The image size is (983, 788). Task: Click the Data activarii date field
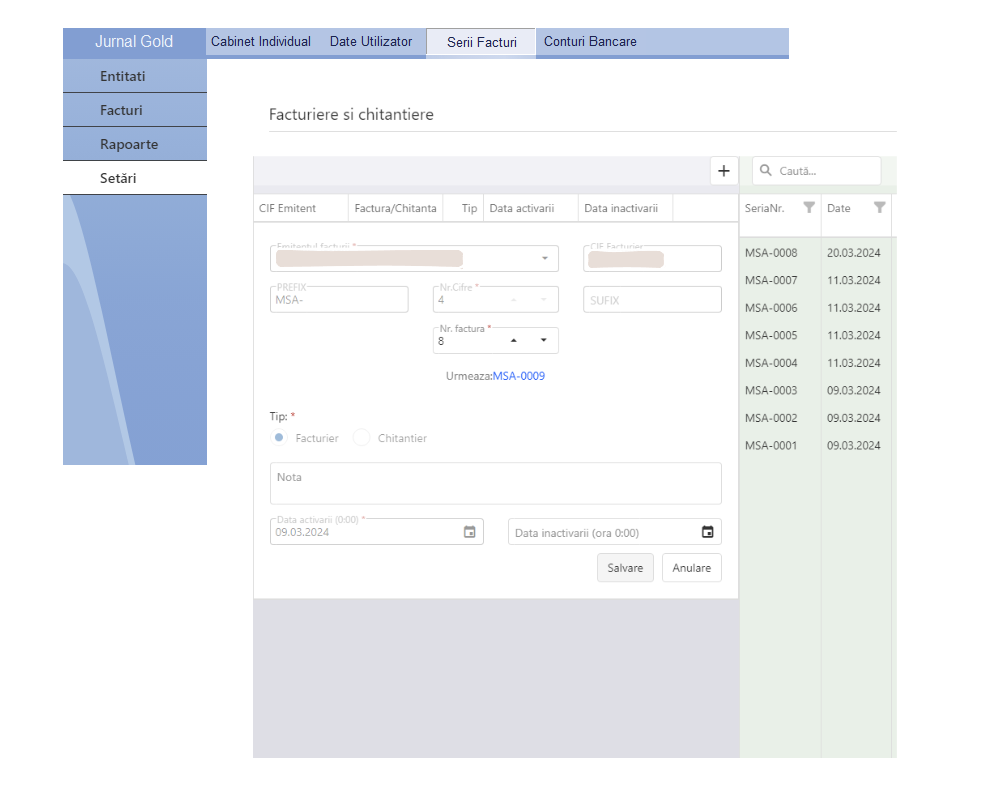click(376, 532)
